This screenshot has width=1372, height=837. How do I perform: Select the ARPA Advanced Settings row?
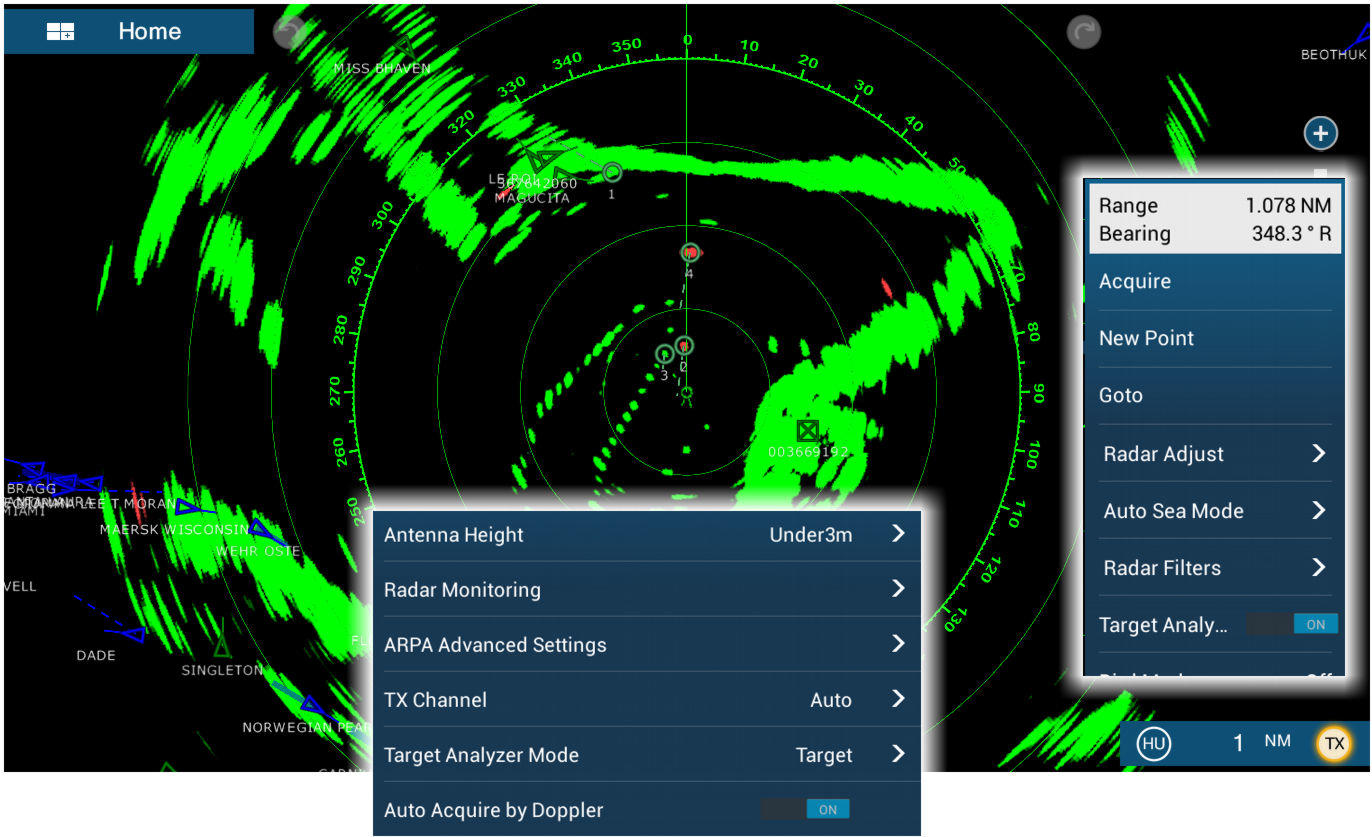647,644
